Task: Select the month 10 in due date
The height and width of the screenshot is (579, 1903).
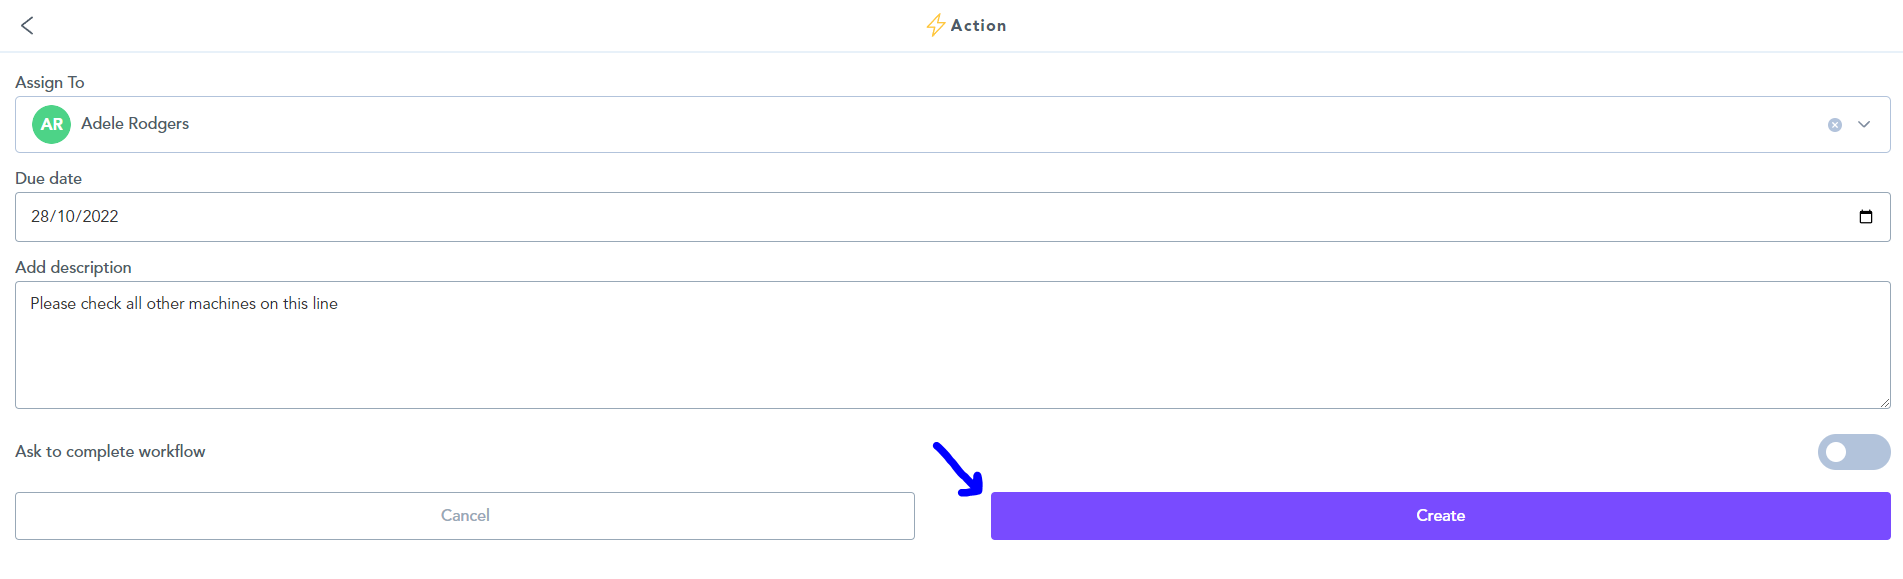Action: [66, 217]
